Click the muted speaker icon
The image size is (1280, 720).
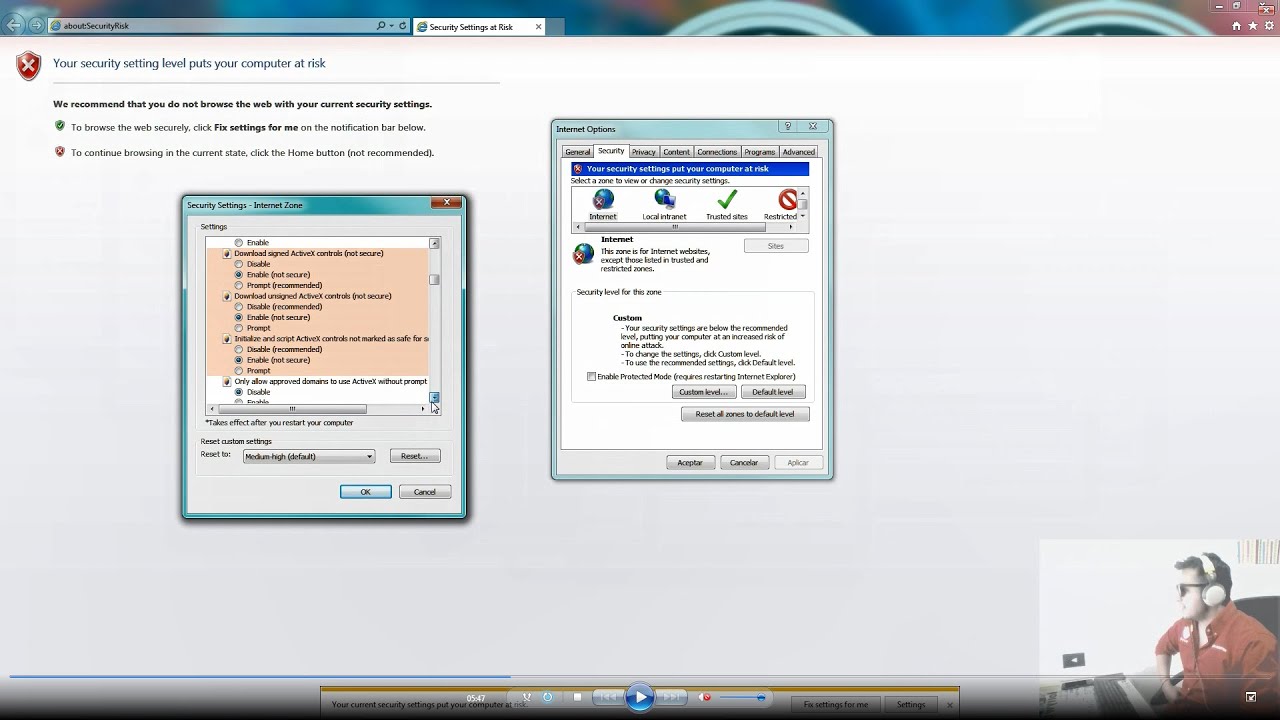pyautogui.click(x=706, y=697)
